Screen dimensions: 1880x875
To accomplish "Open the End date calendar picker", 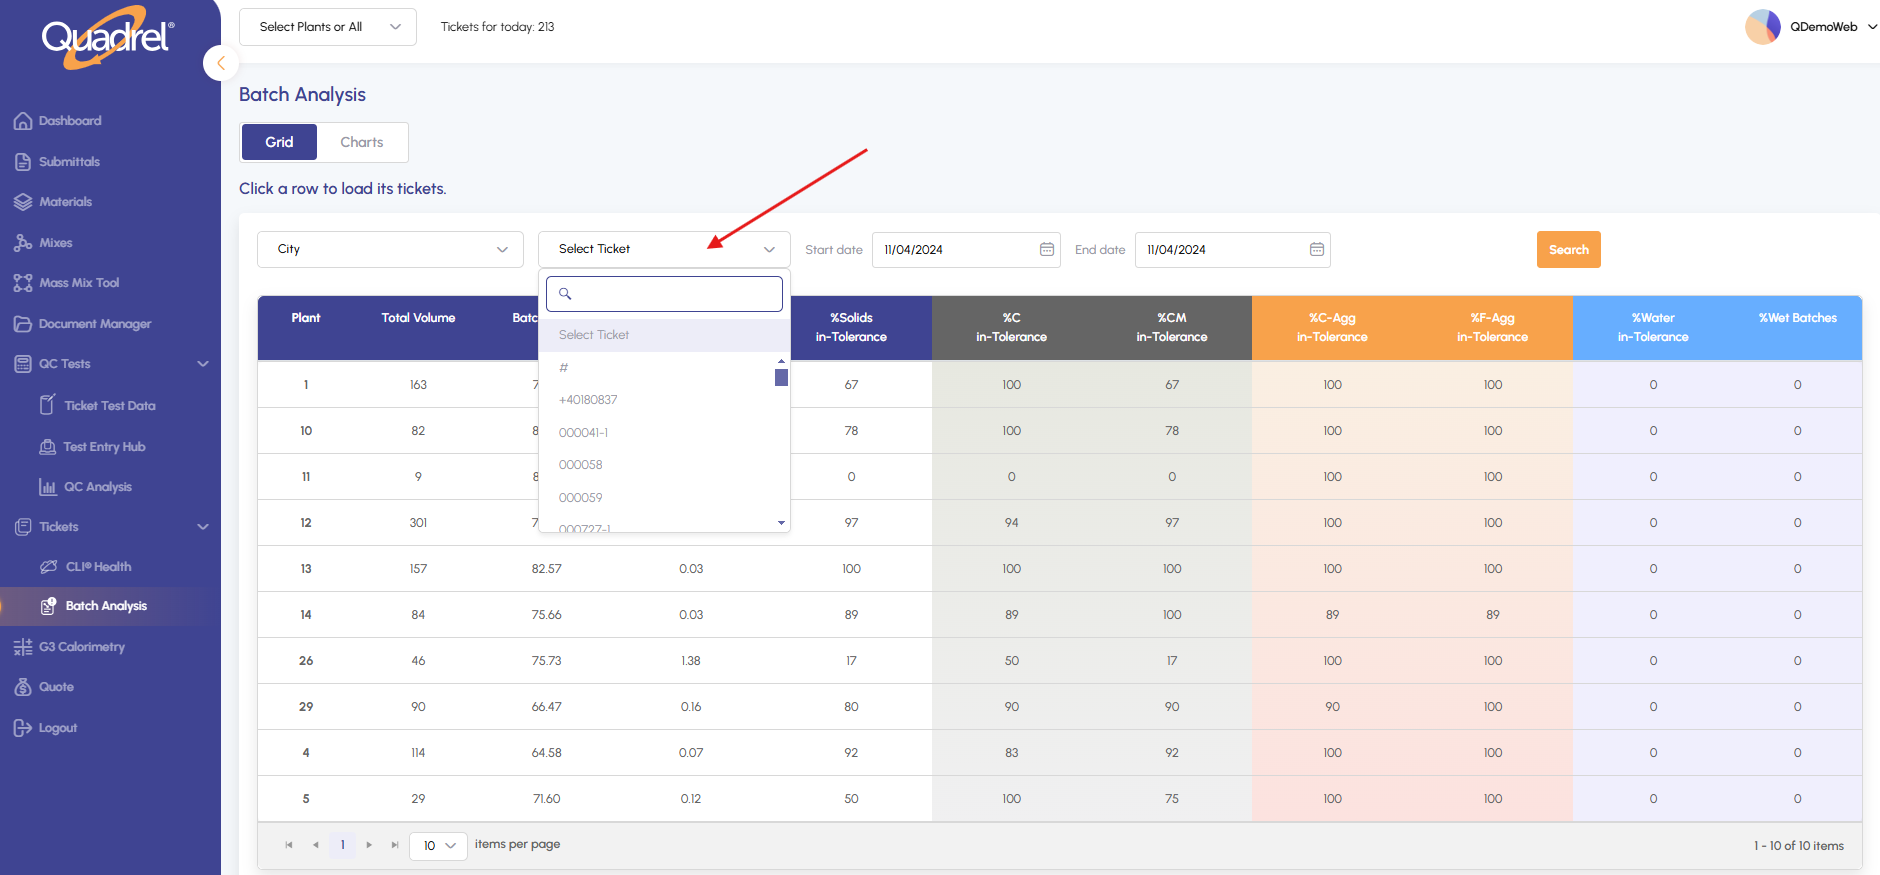I will pos(1316,250).
